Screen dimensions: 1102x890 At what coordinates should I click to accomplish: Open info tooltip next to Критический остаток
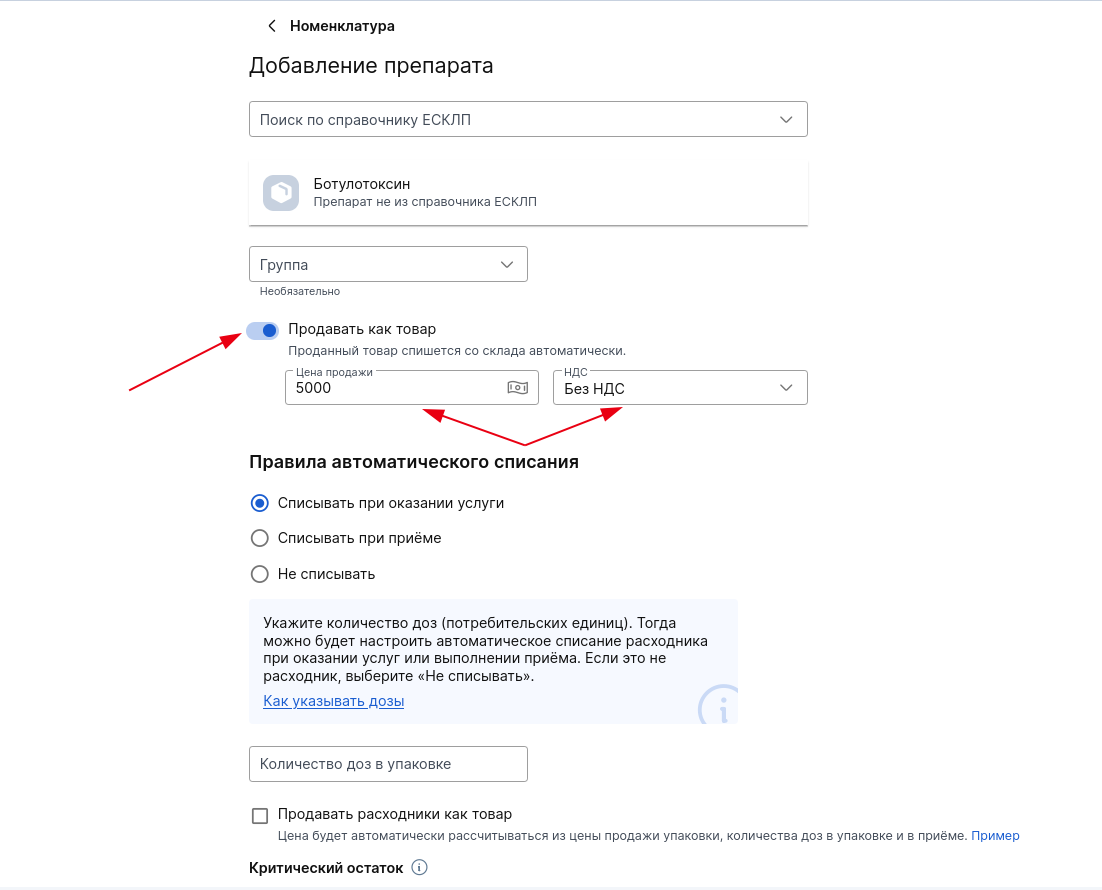419,867
